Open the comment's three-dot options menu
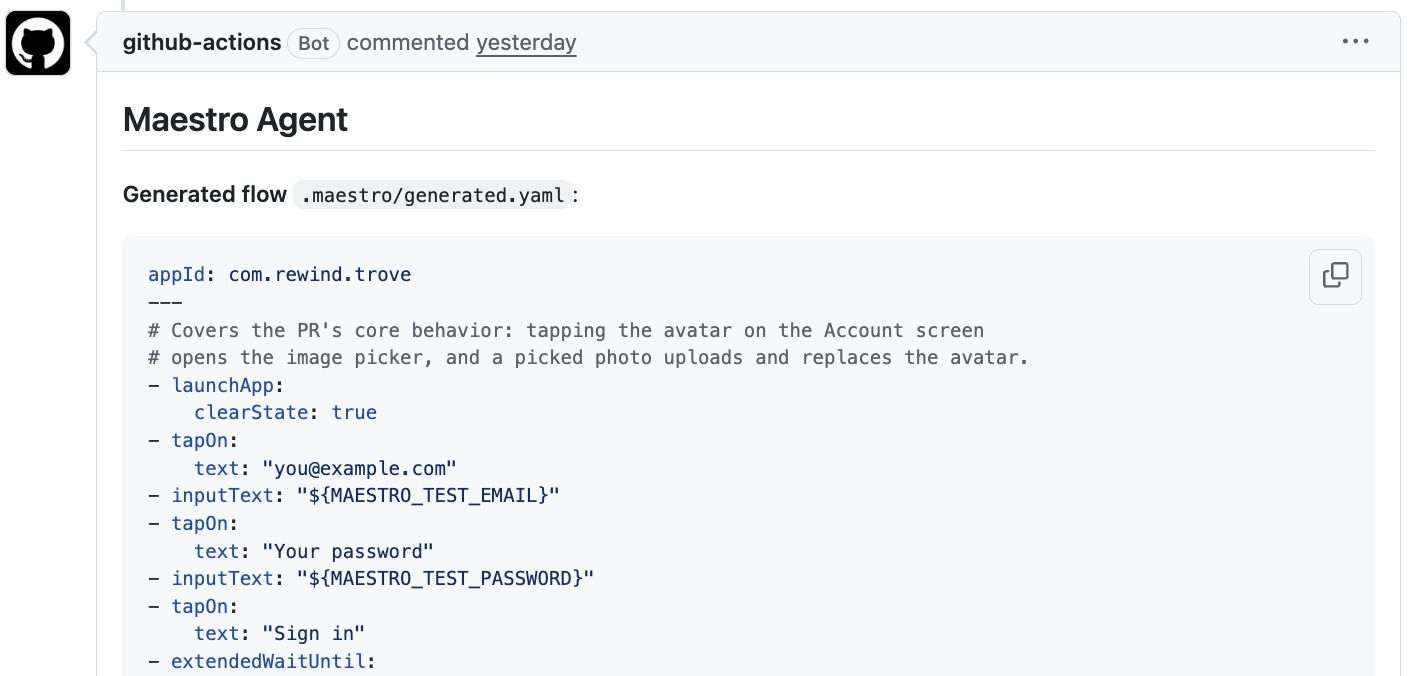This screenshot has width=1414, height=676. tap(1355, 42)
